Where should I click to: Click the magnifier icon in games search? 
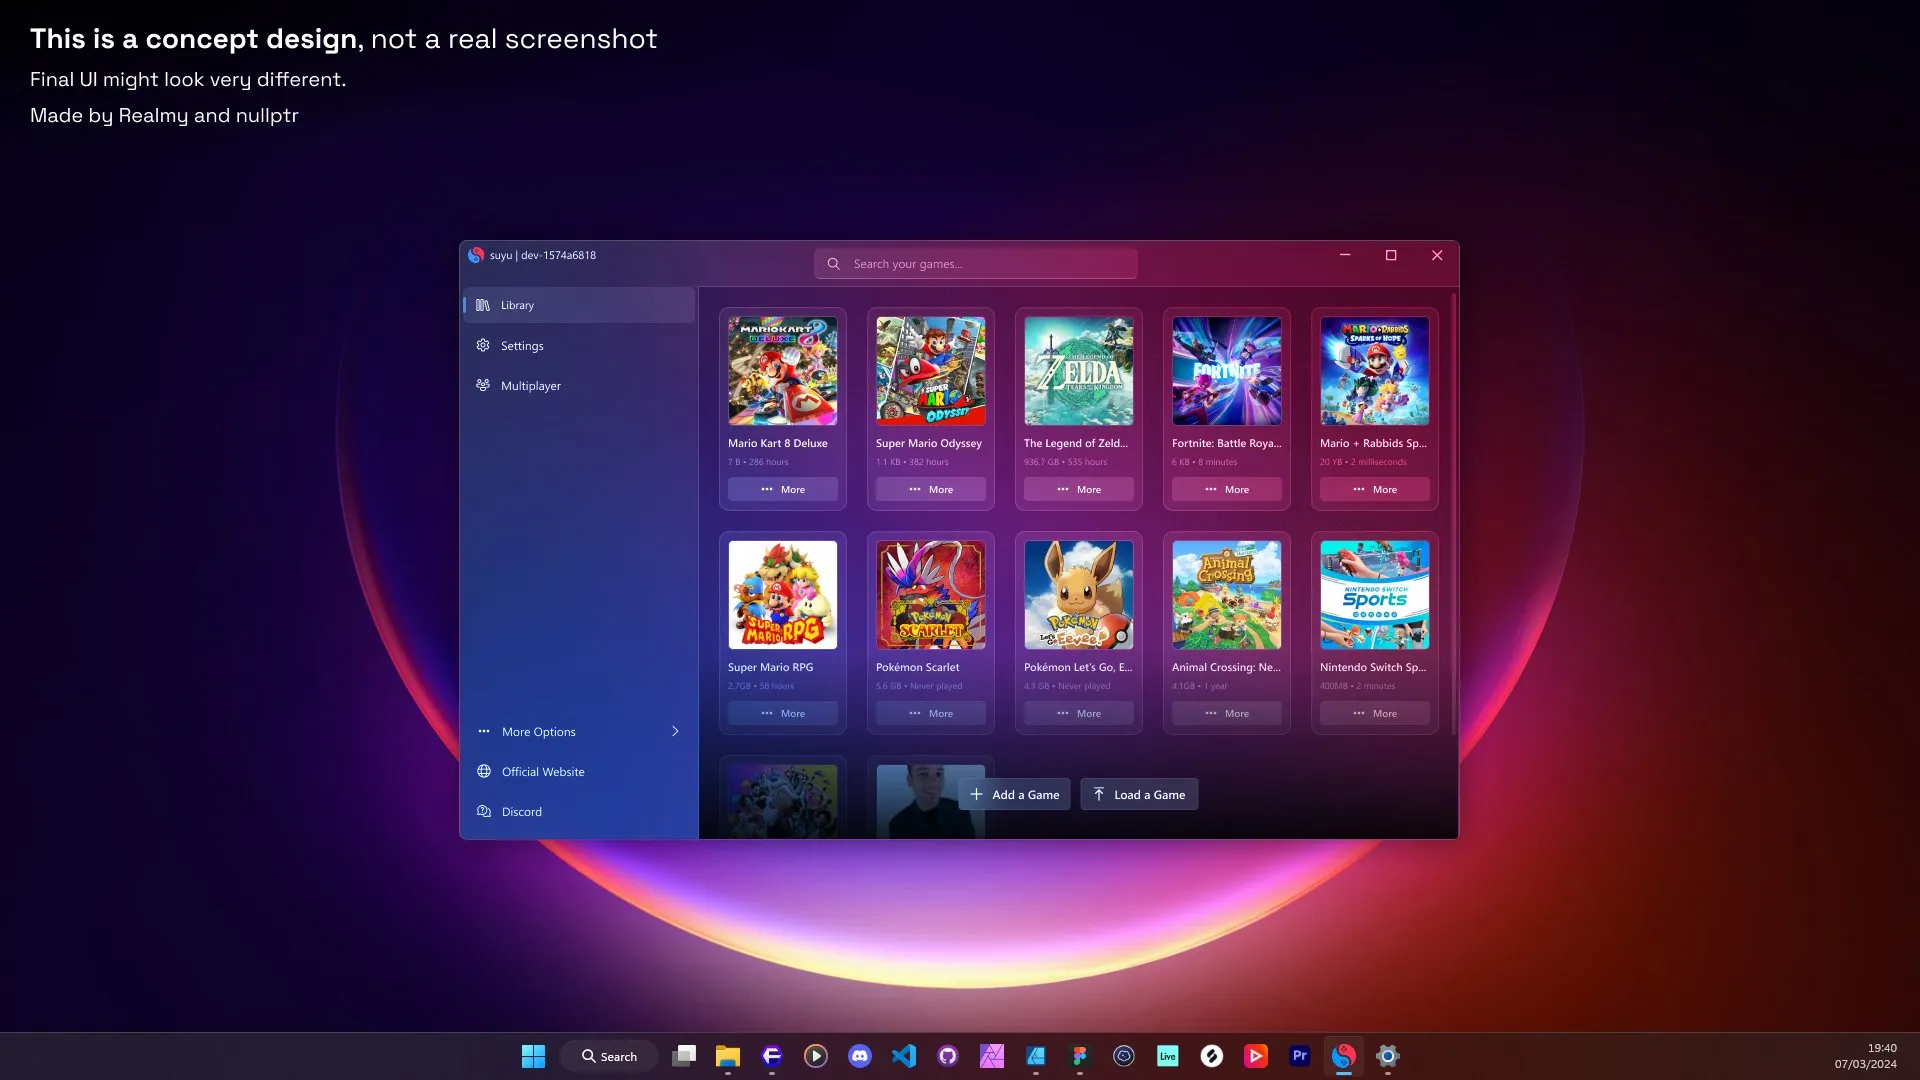coord(833,264)
